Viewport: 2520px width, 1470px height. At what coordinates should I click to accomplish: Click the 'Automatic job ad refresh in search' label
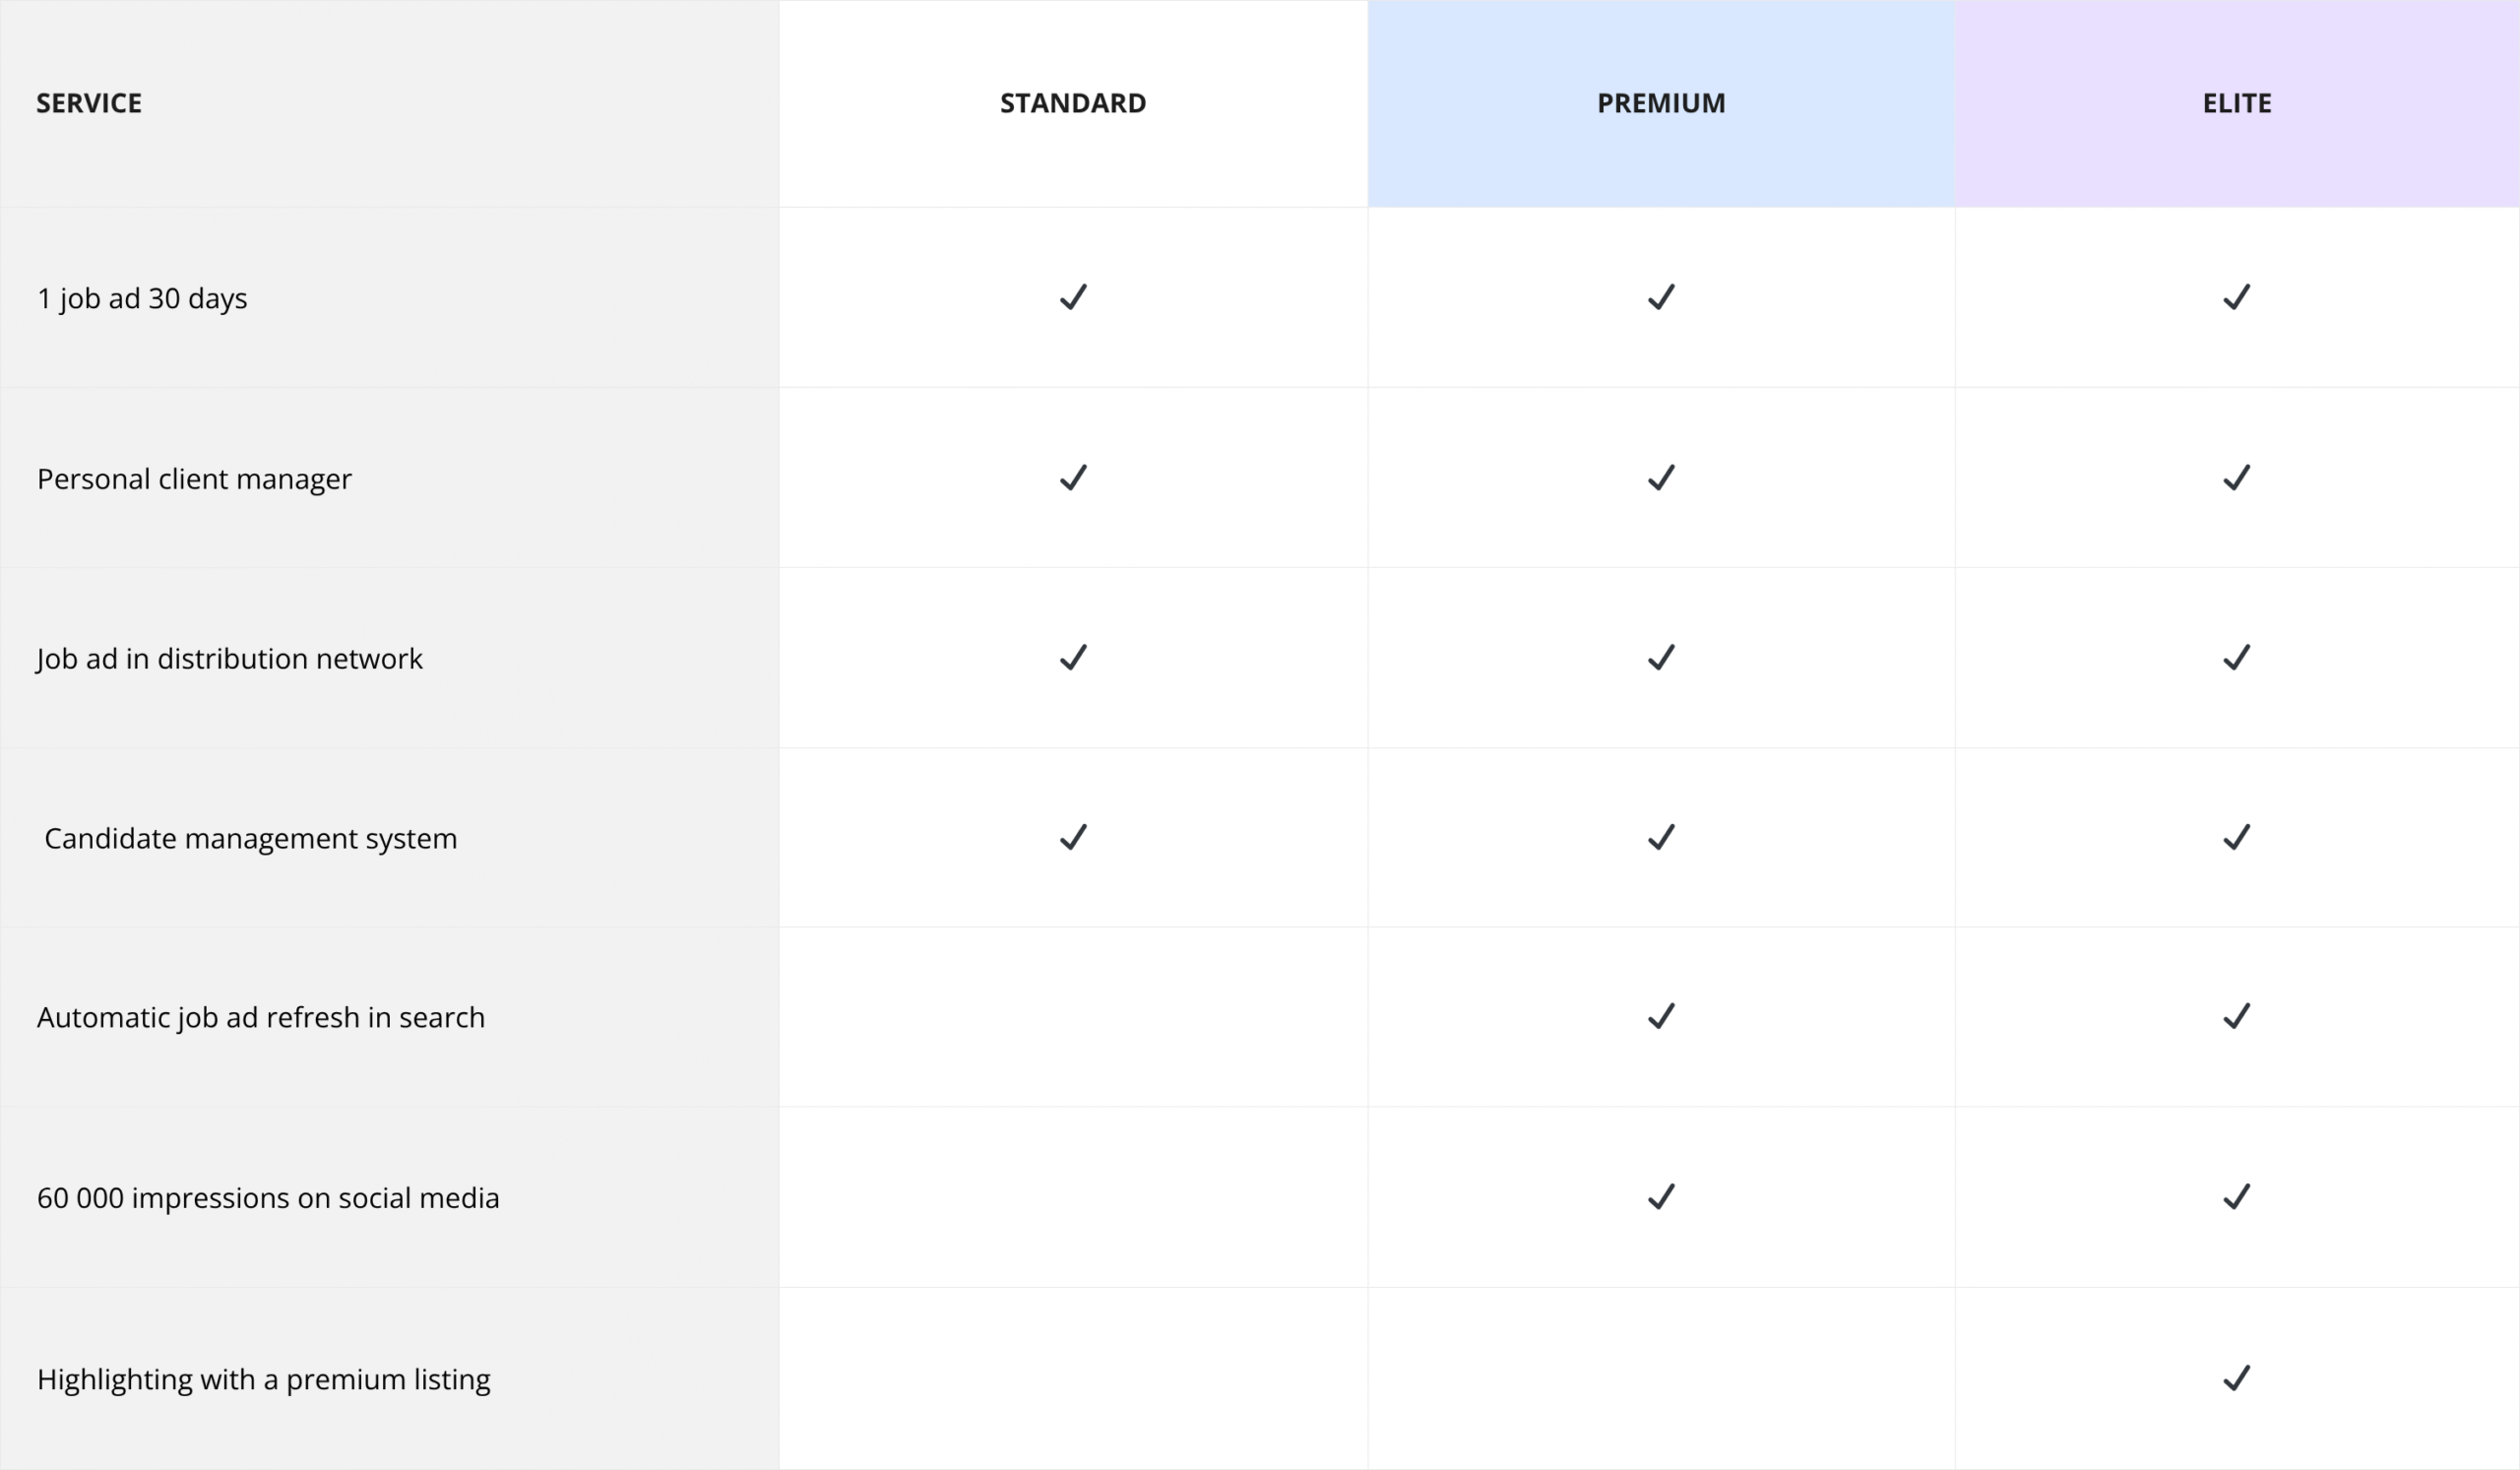261,1017
